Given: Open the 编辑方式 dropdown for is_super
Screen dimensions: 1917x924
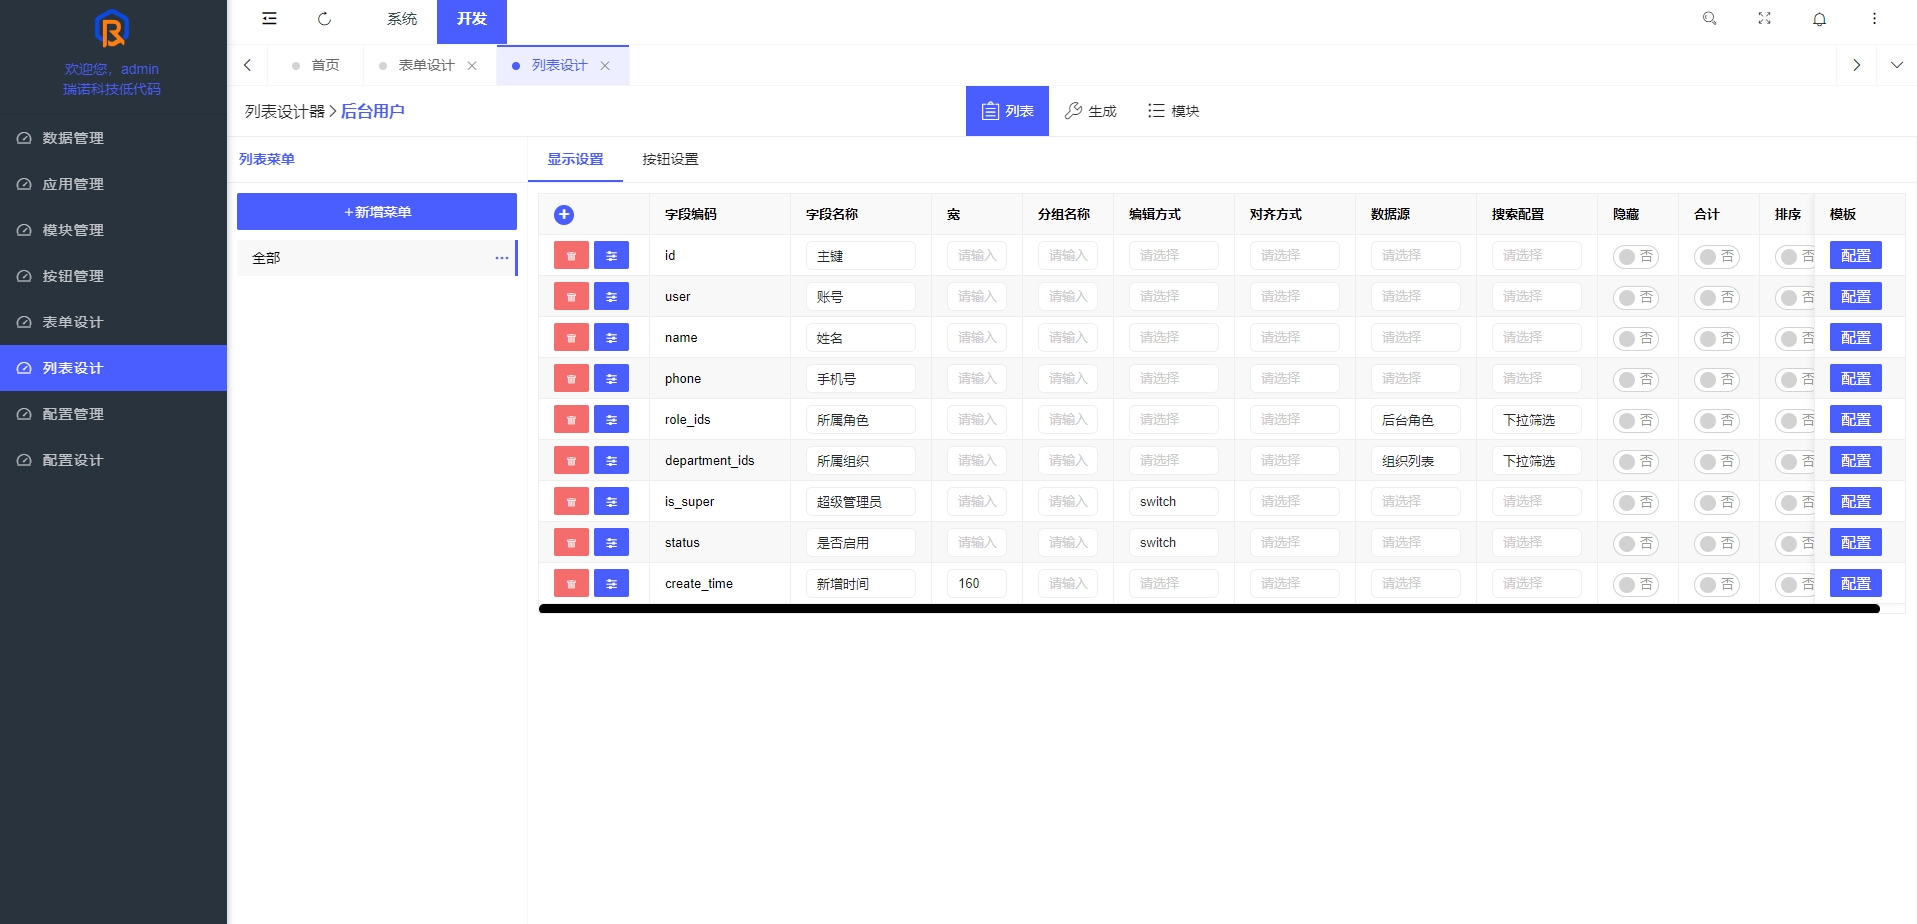Looking at the screenshot, I should (1173, 502).
